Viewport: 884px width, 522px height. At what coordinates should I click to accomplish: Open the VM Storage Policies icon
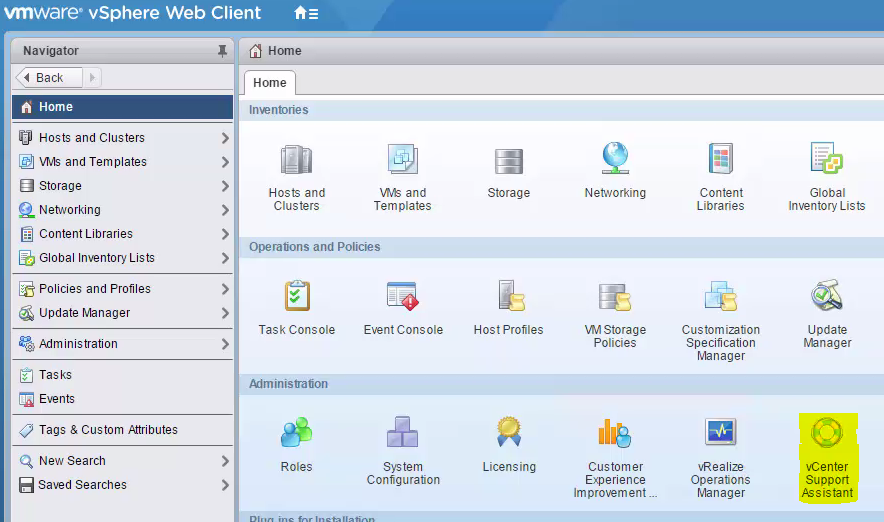(x=615, y=297)
